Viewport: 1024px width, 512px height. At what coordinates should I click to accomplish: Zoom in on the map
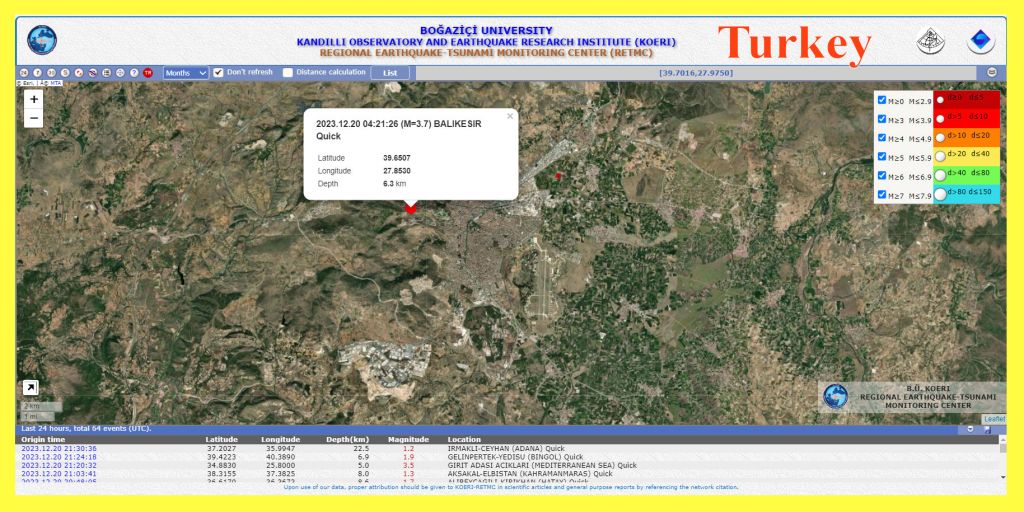34,99
